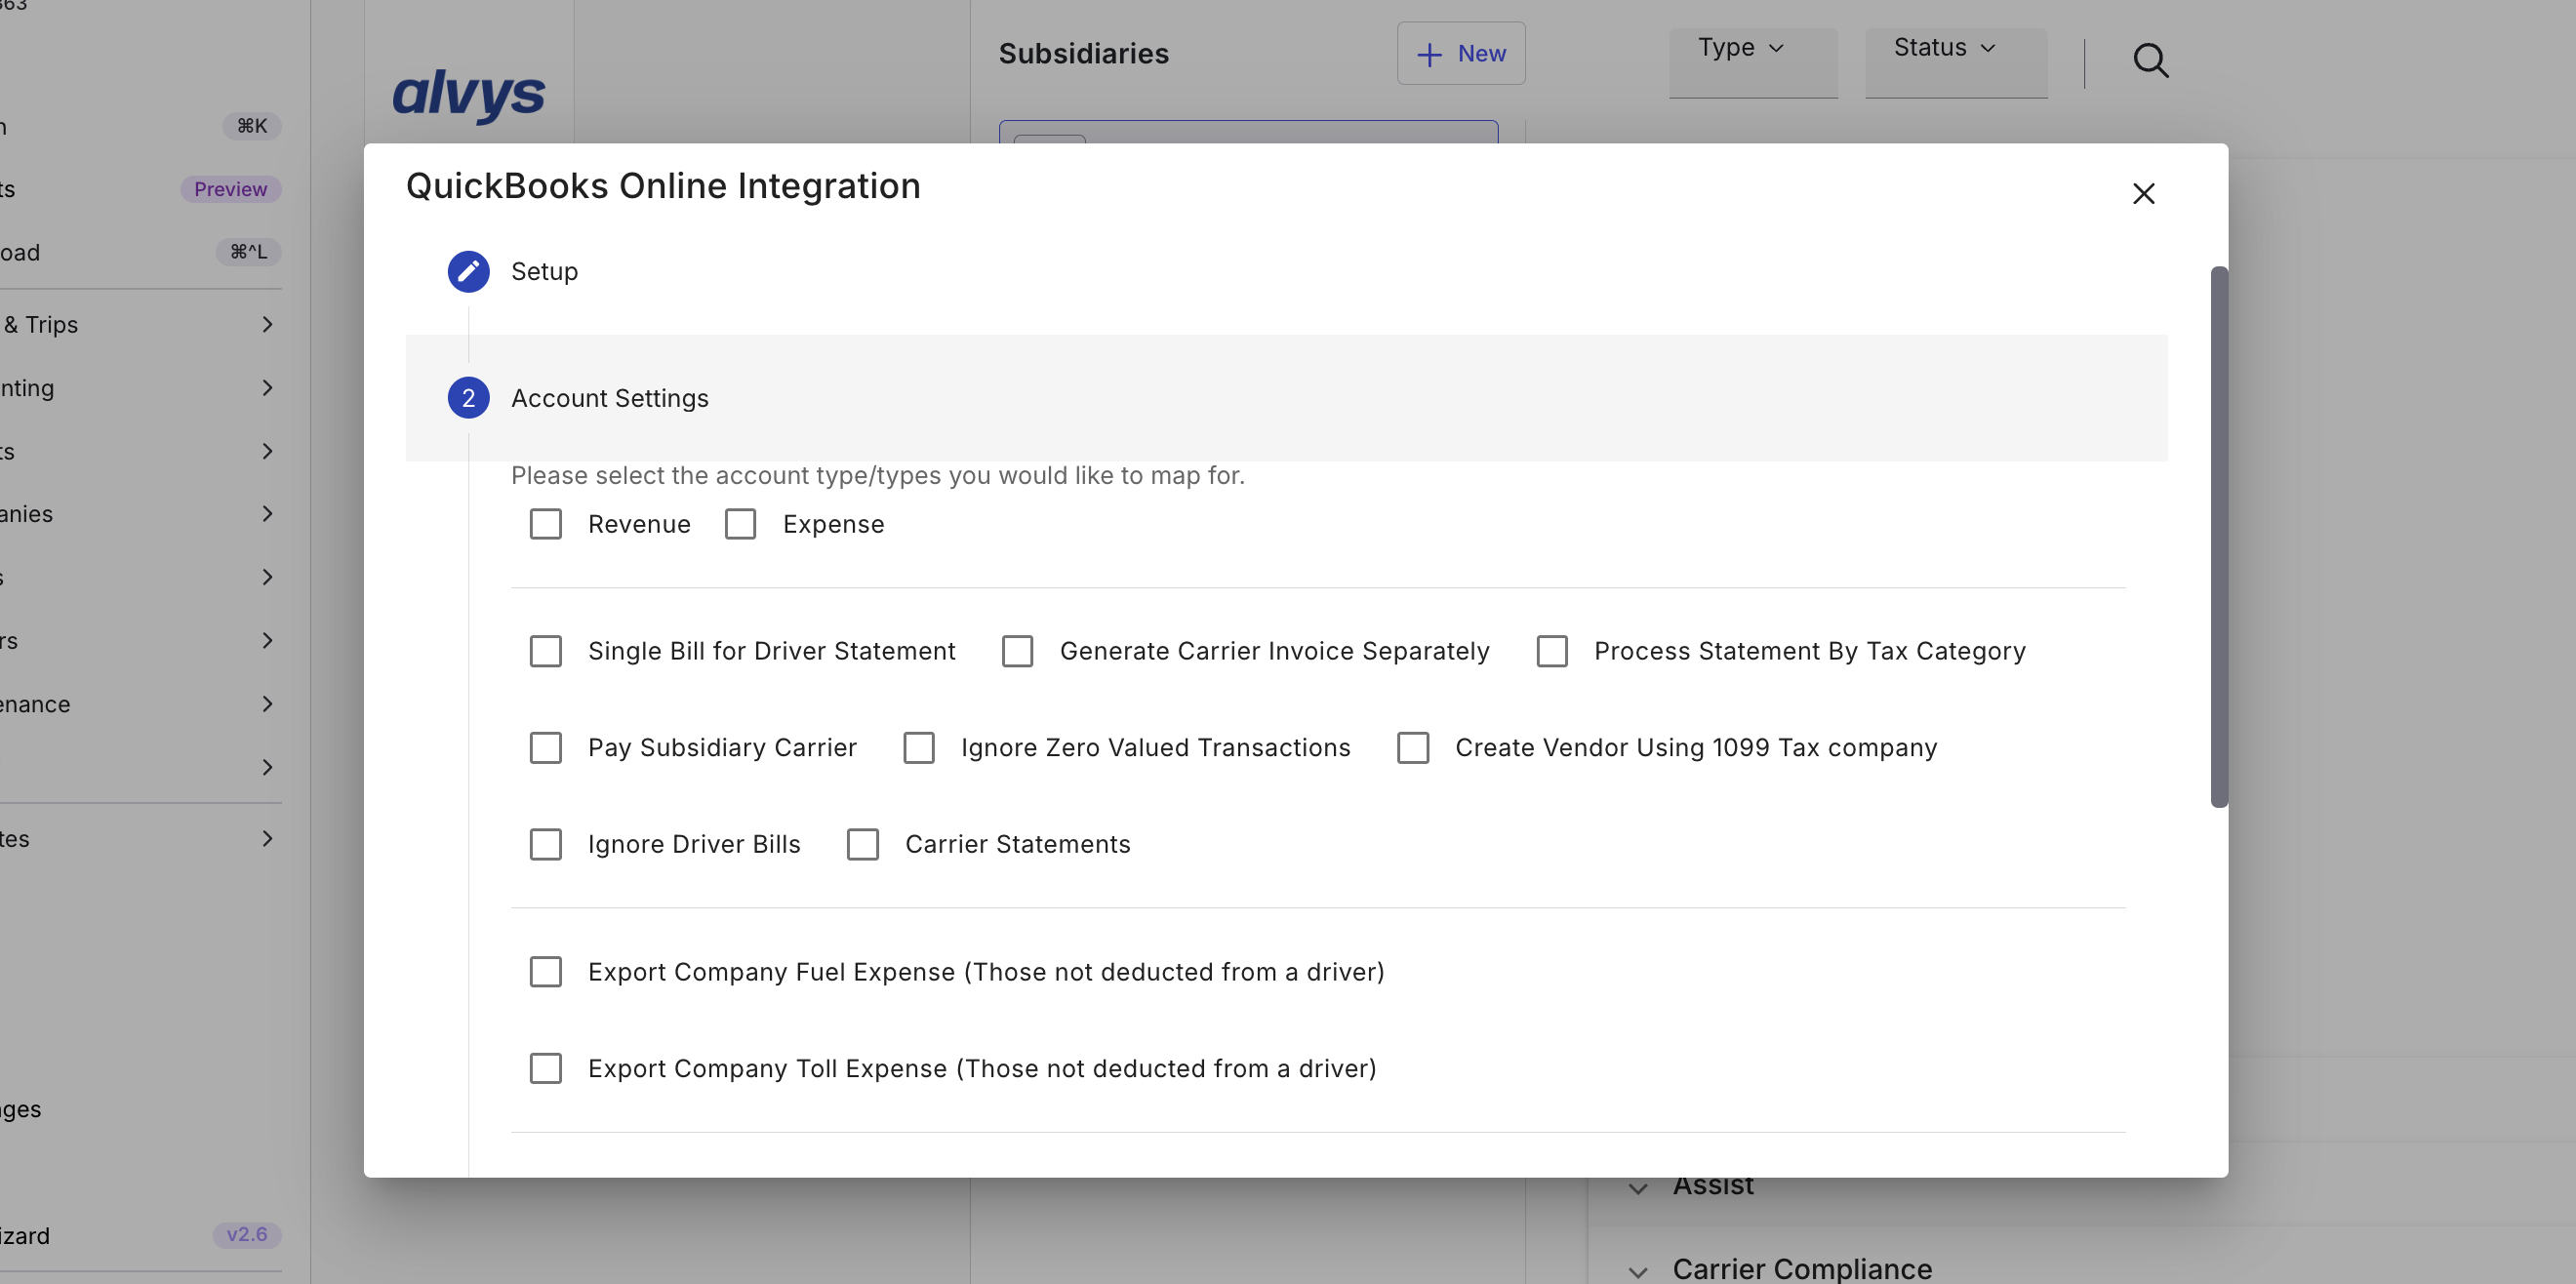Click the Account Settings step label
2576x1284 pixels.
tap(609, 398)
